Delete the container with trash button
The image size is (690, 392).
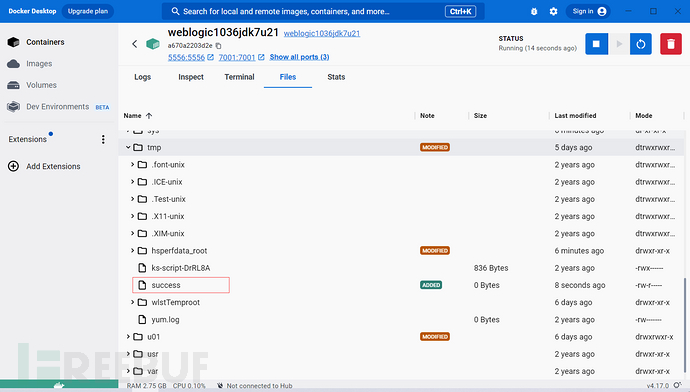[671, 44]
